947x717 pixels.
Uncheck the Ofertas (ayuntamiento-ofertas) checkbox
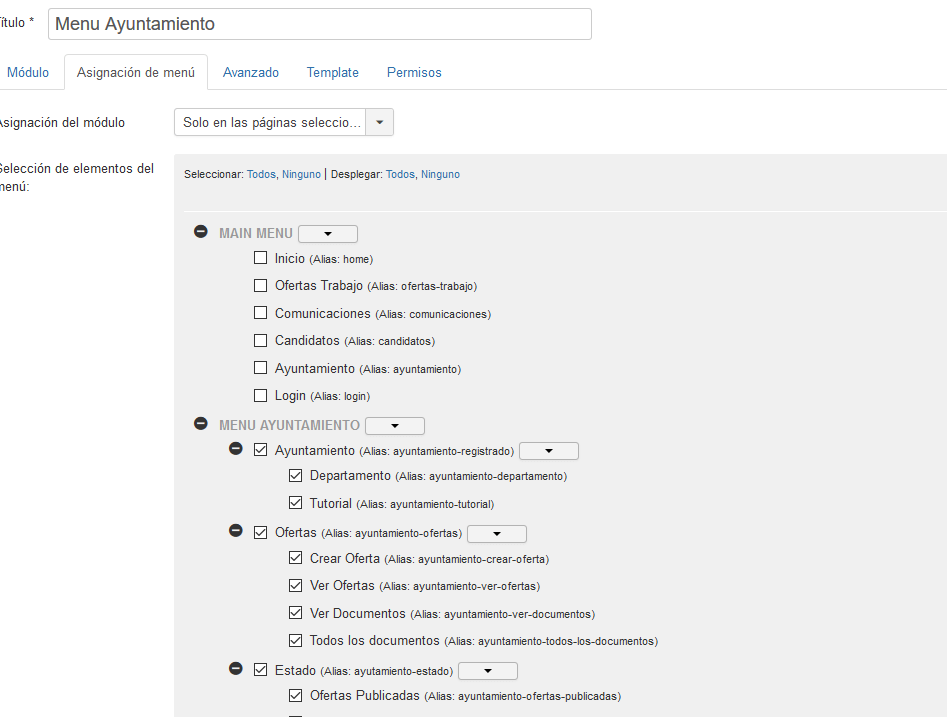[x=260, y=532]
